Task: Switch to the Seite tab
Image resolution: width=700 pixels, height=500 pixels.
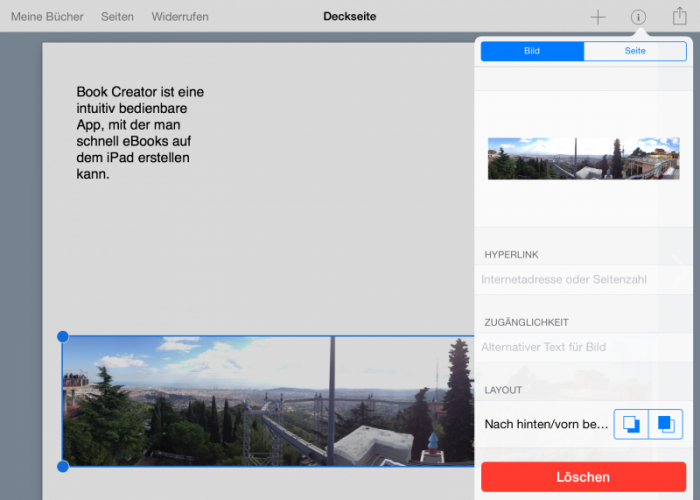Action: pyautogui.click(x=635, y=51)
